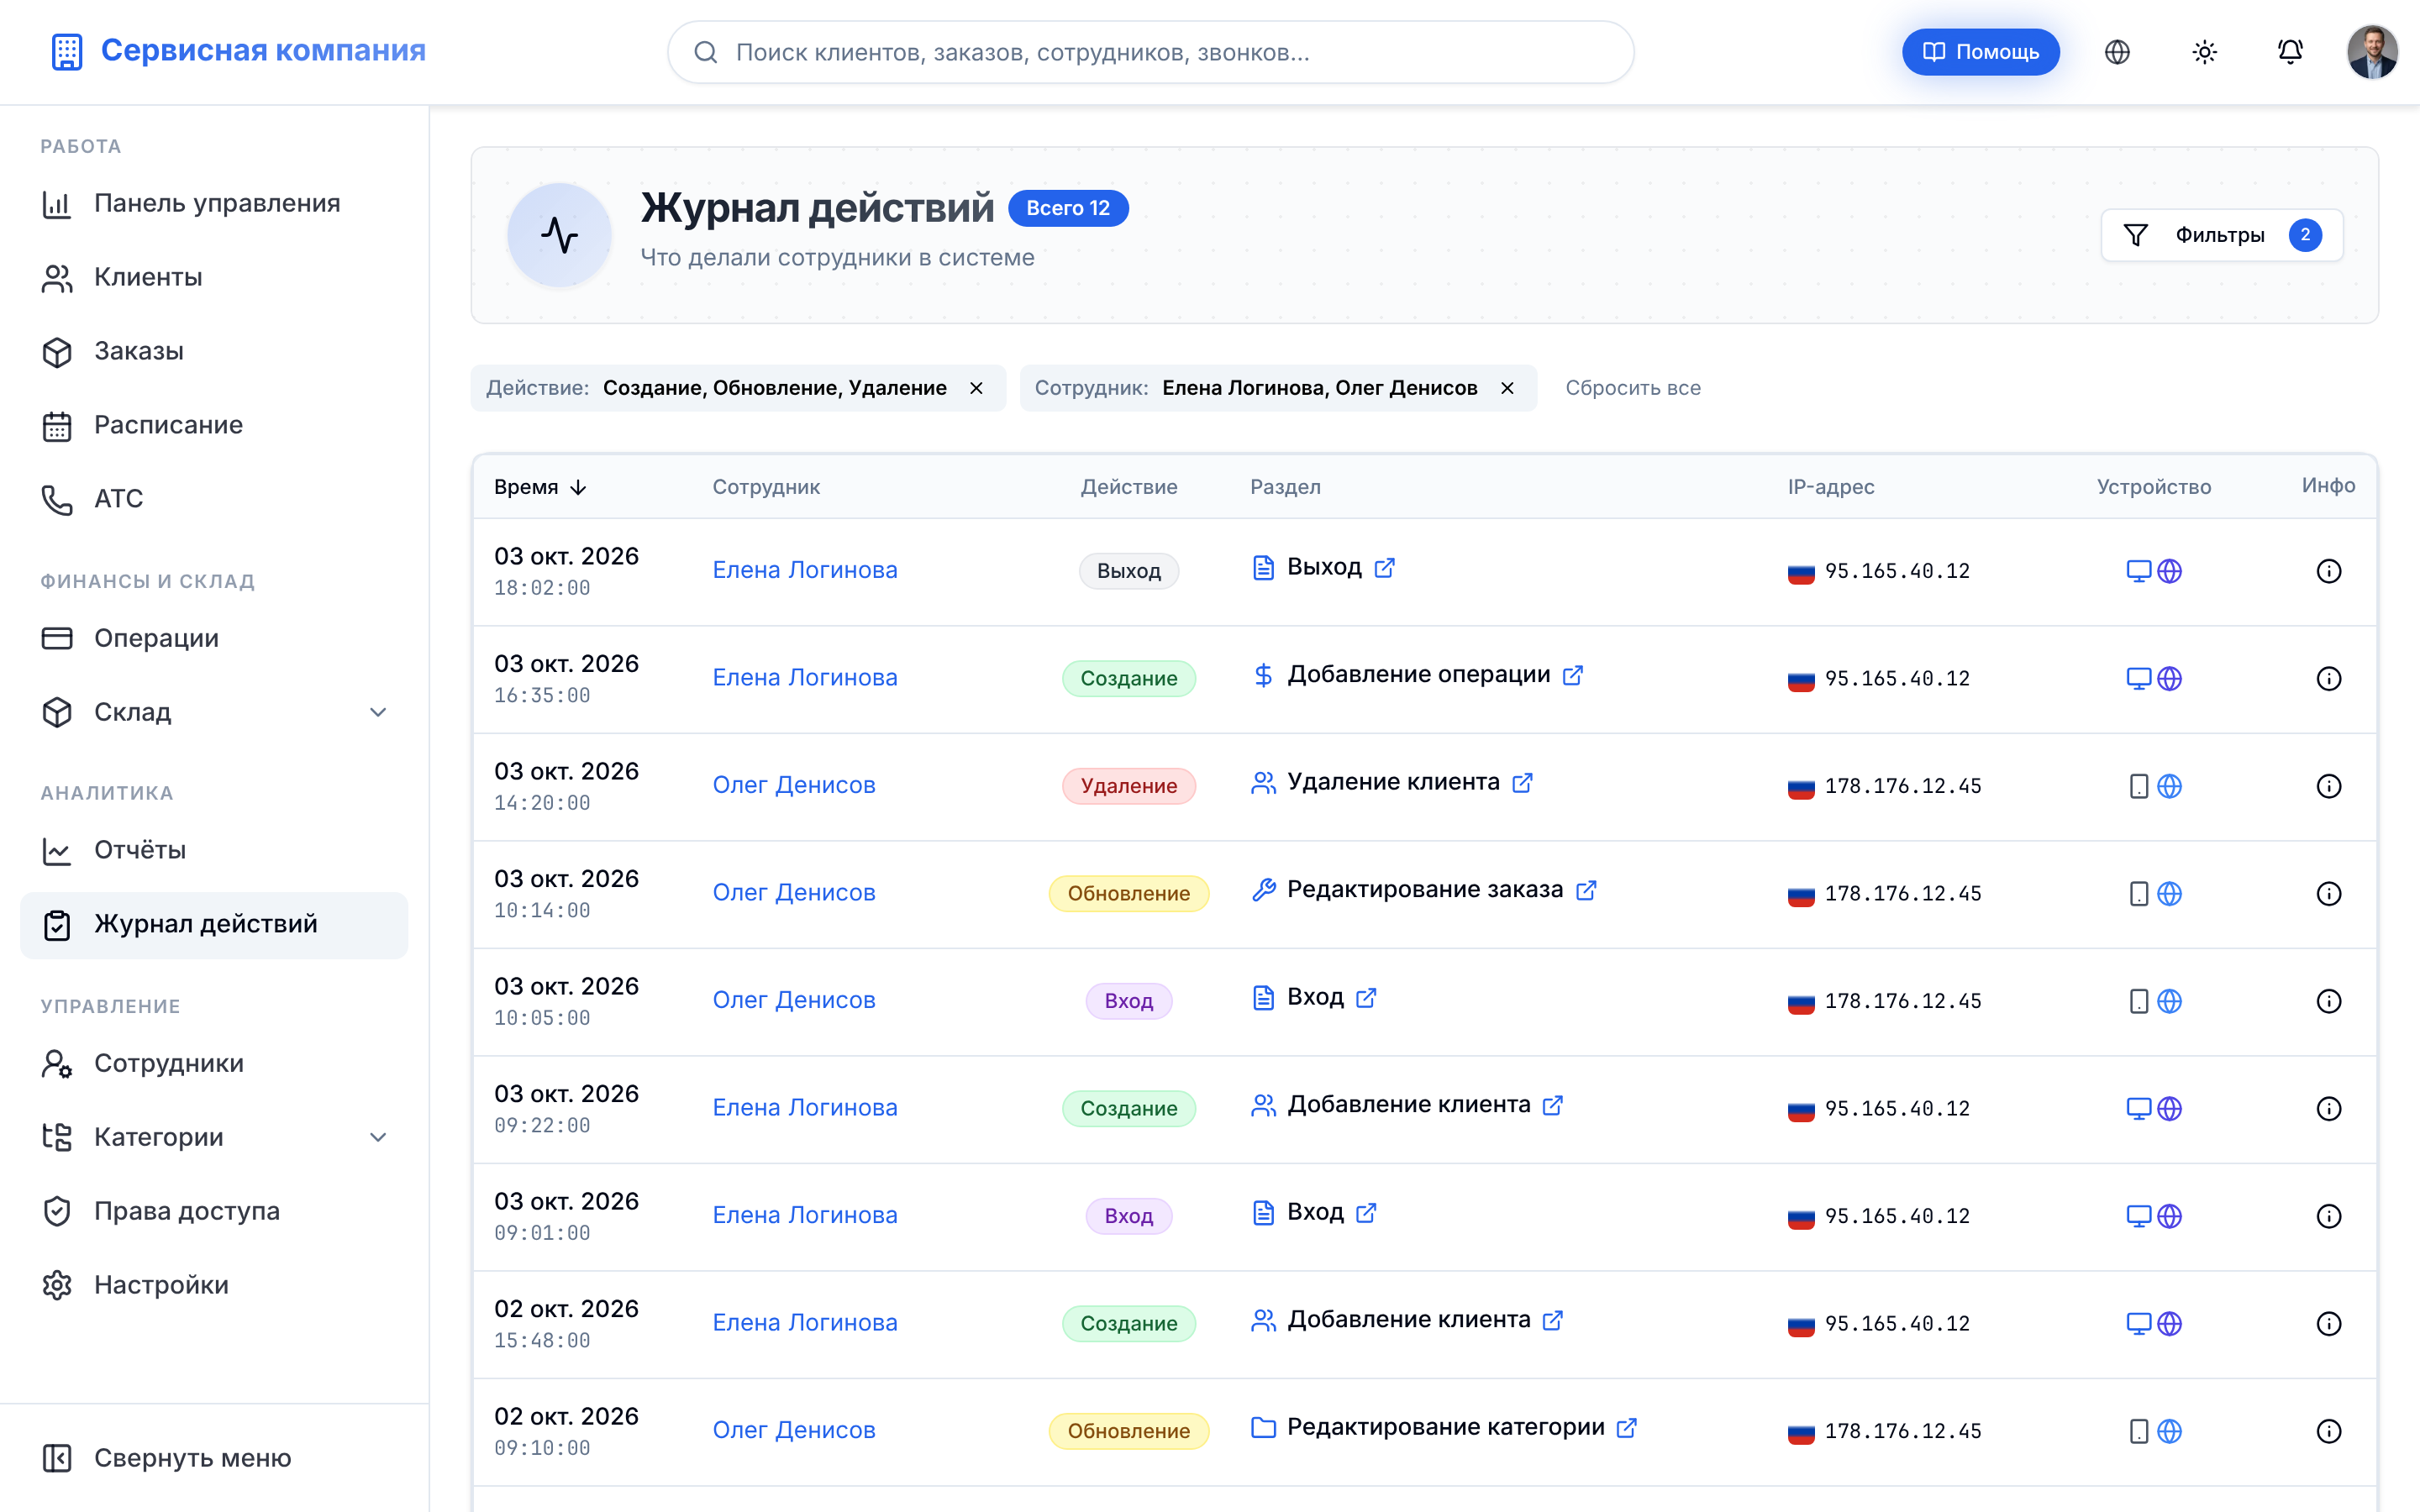Screen dimensions: 2420x1512
Task: Click the Обновление badge in 10:14:00 row
Action: click(1128, 894)
